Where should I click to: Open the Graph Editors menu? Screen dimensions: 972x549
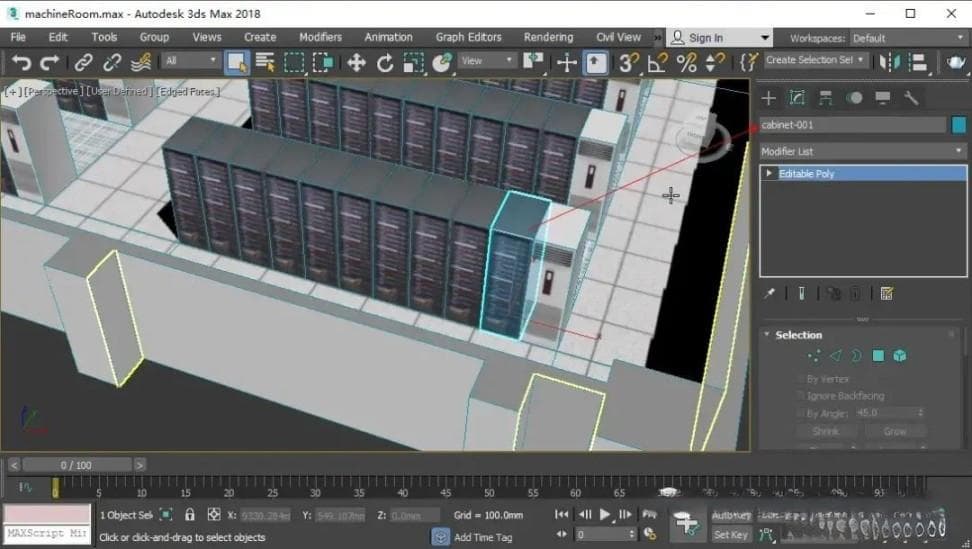click(469, 37)
